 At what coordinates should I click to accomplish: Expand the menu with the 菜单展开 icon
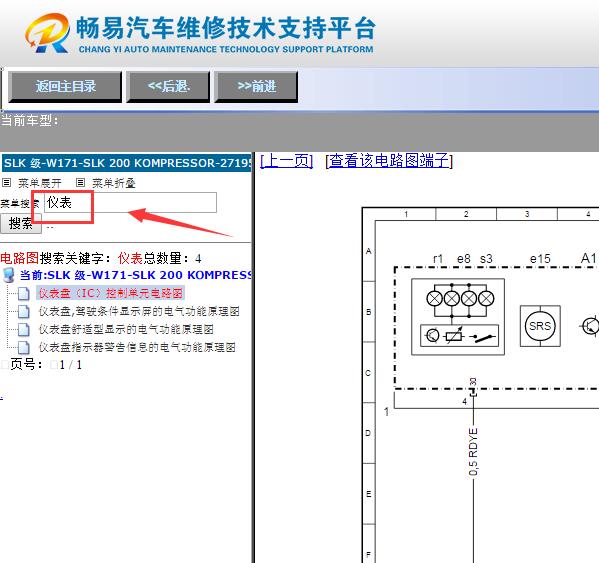tap(6, 183)
